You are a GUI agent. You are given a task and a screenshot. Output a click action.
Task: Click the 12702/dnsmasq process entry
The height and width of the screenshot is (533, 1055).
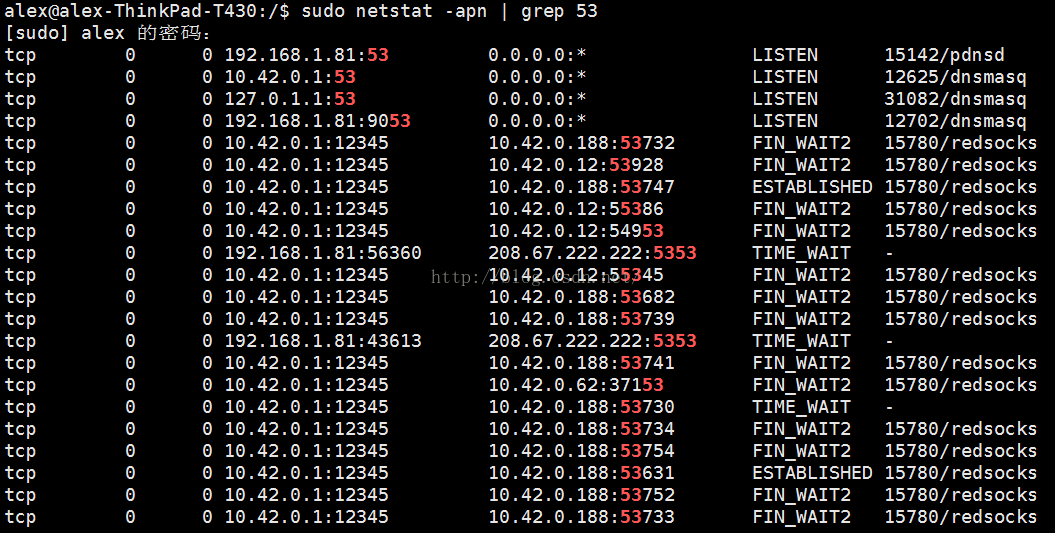coord(954,121)
